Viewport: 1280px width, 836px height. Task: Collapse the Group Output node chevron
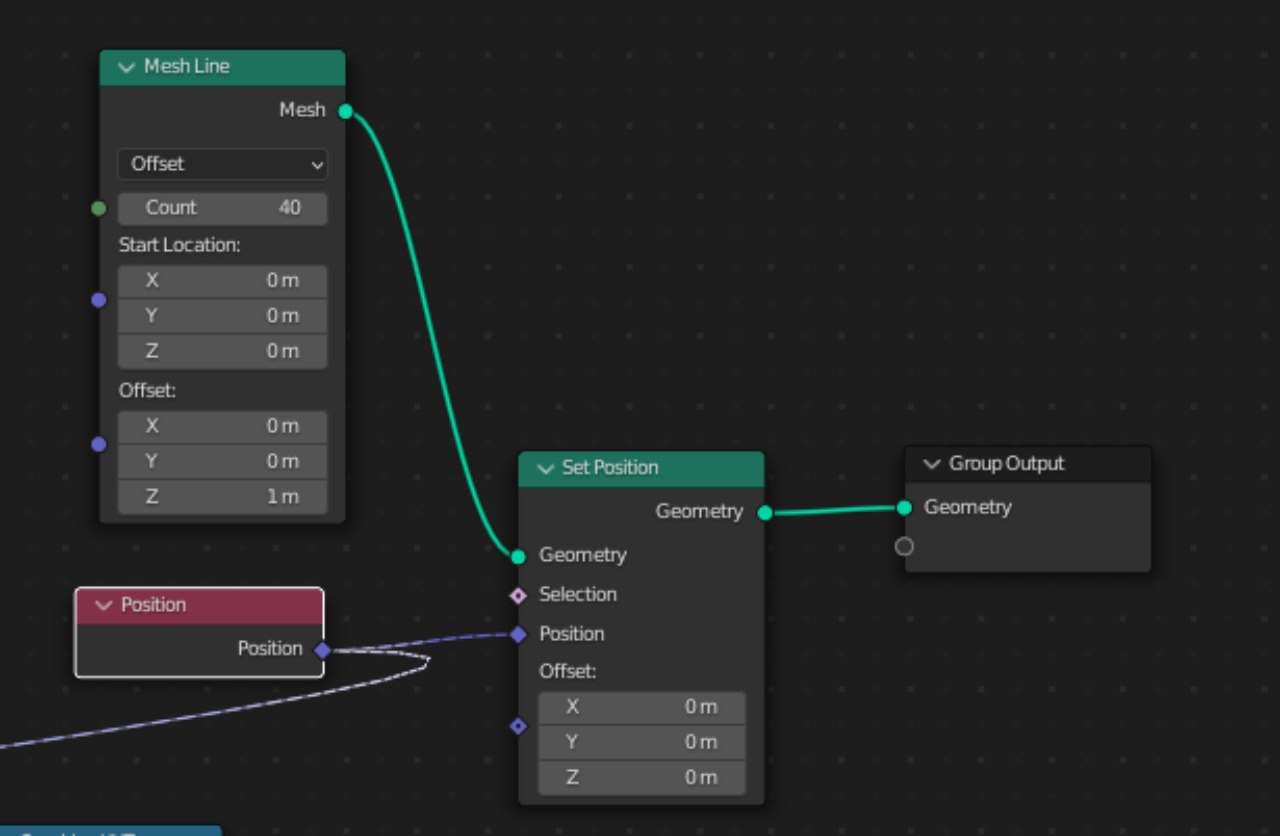click(932, 464)
